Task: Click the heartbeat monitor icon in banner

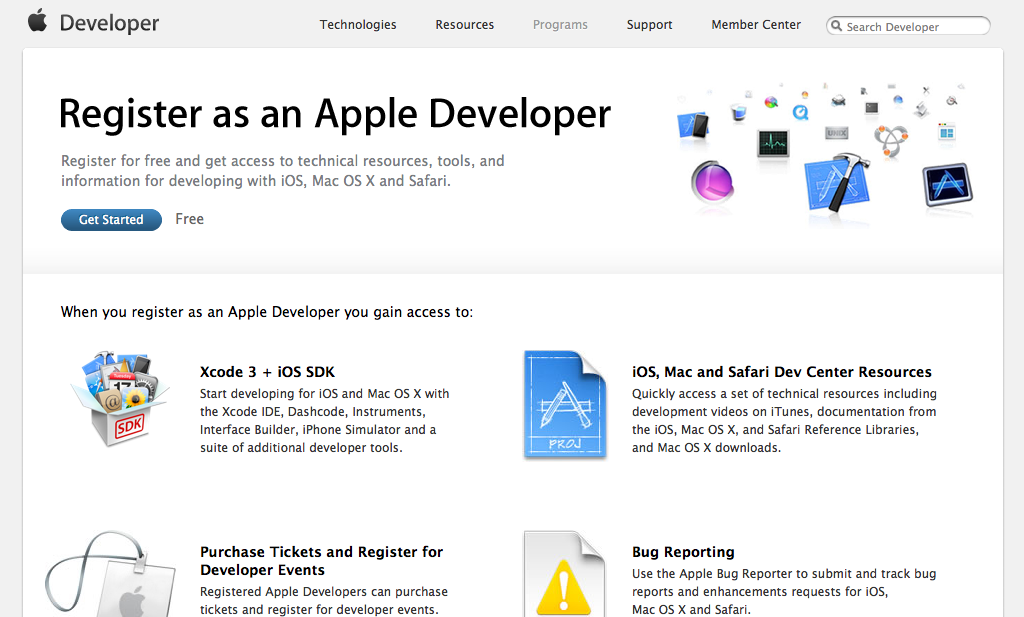Action: click(773, 143)
